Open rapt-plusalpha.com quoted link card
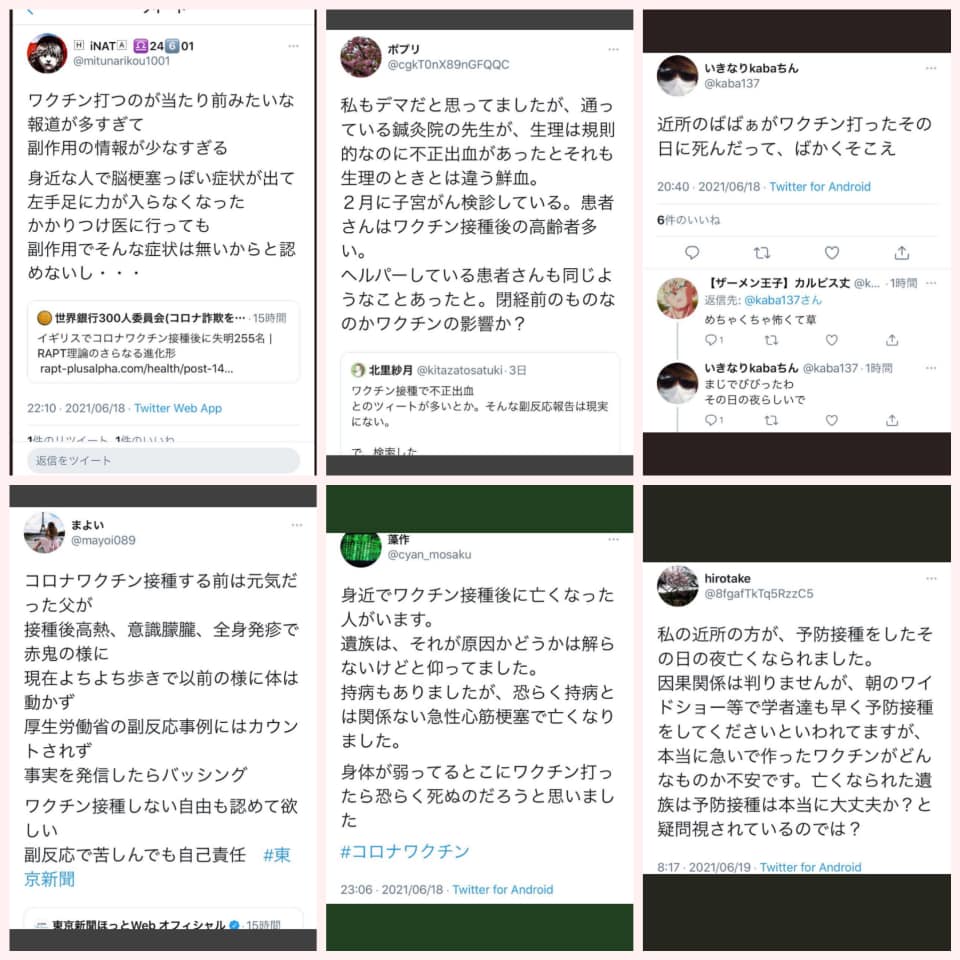The height and width of the screenshot is (960, 960). 163,342
